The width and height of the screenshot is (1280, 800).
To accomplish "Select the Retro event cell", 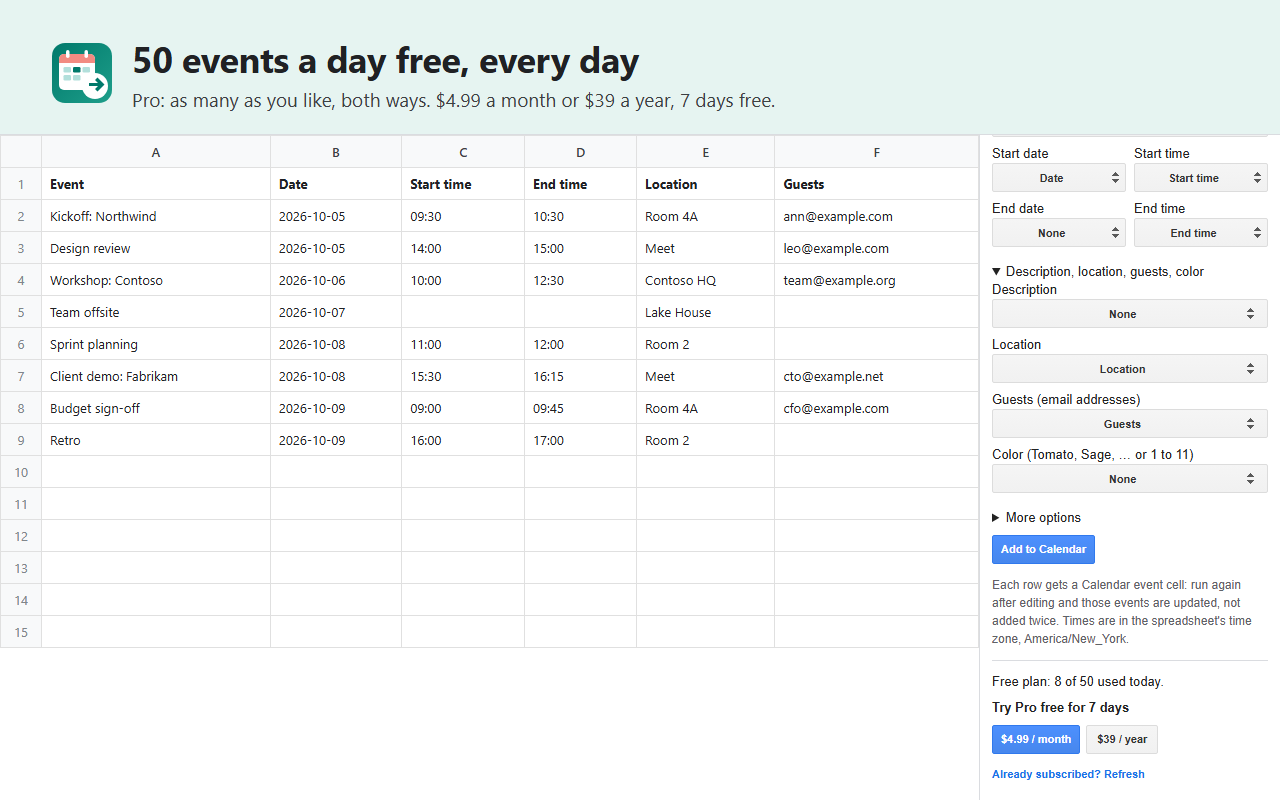I will [156, 440].
